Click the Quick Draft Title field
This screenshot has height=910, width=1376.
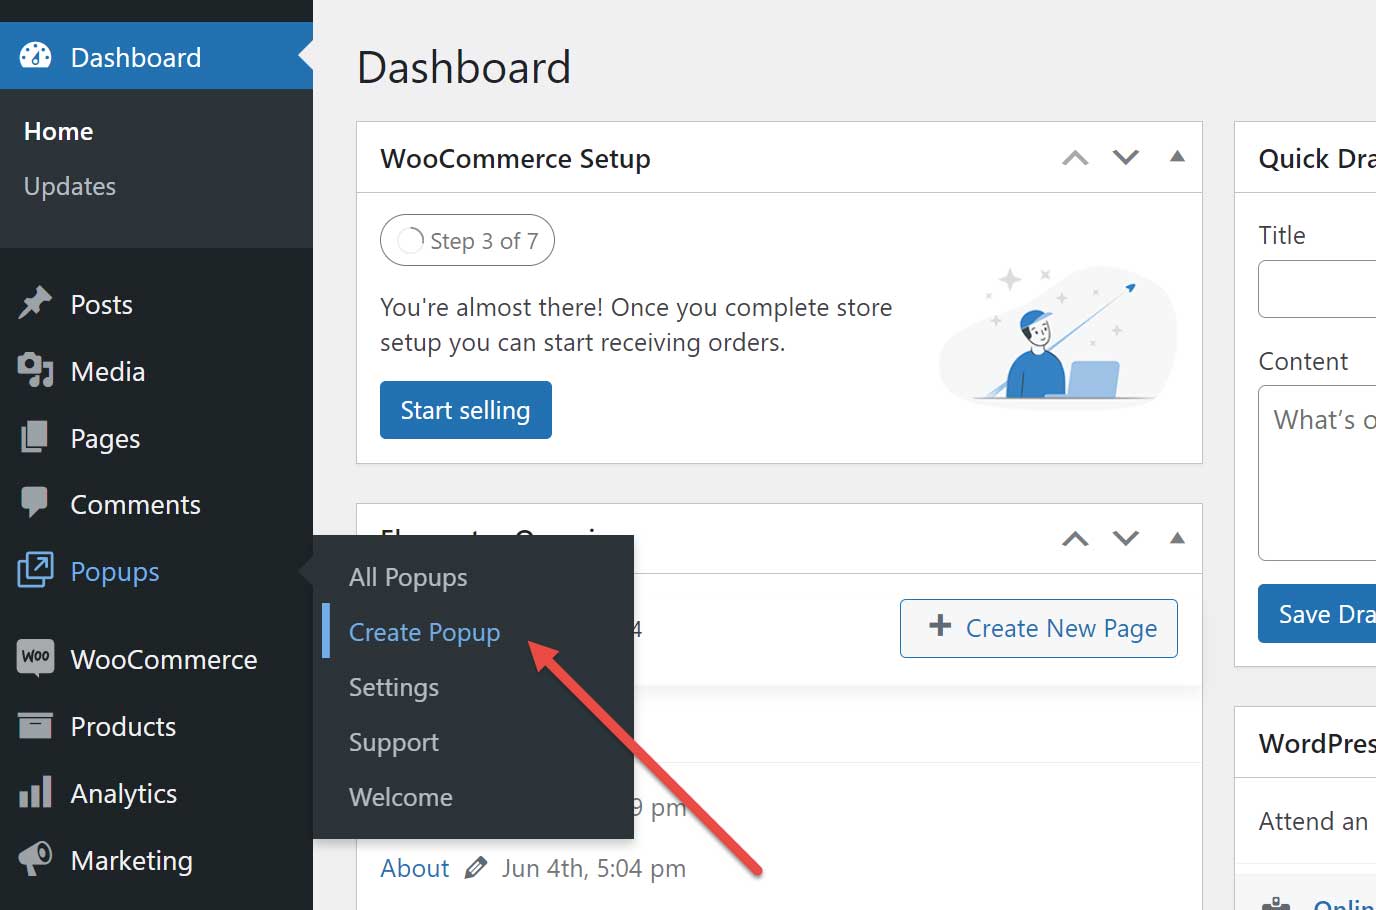coord(1317,289)
